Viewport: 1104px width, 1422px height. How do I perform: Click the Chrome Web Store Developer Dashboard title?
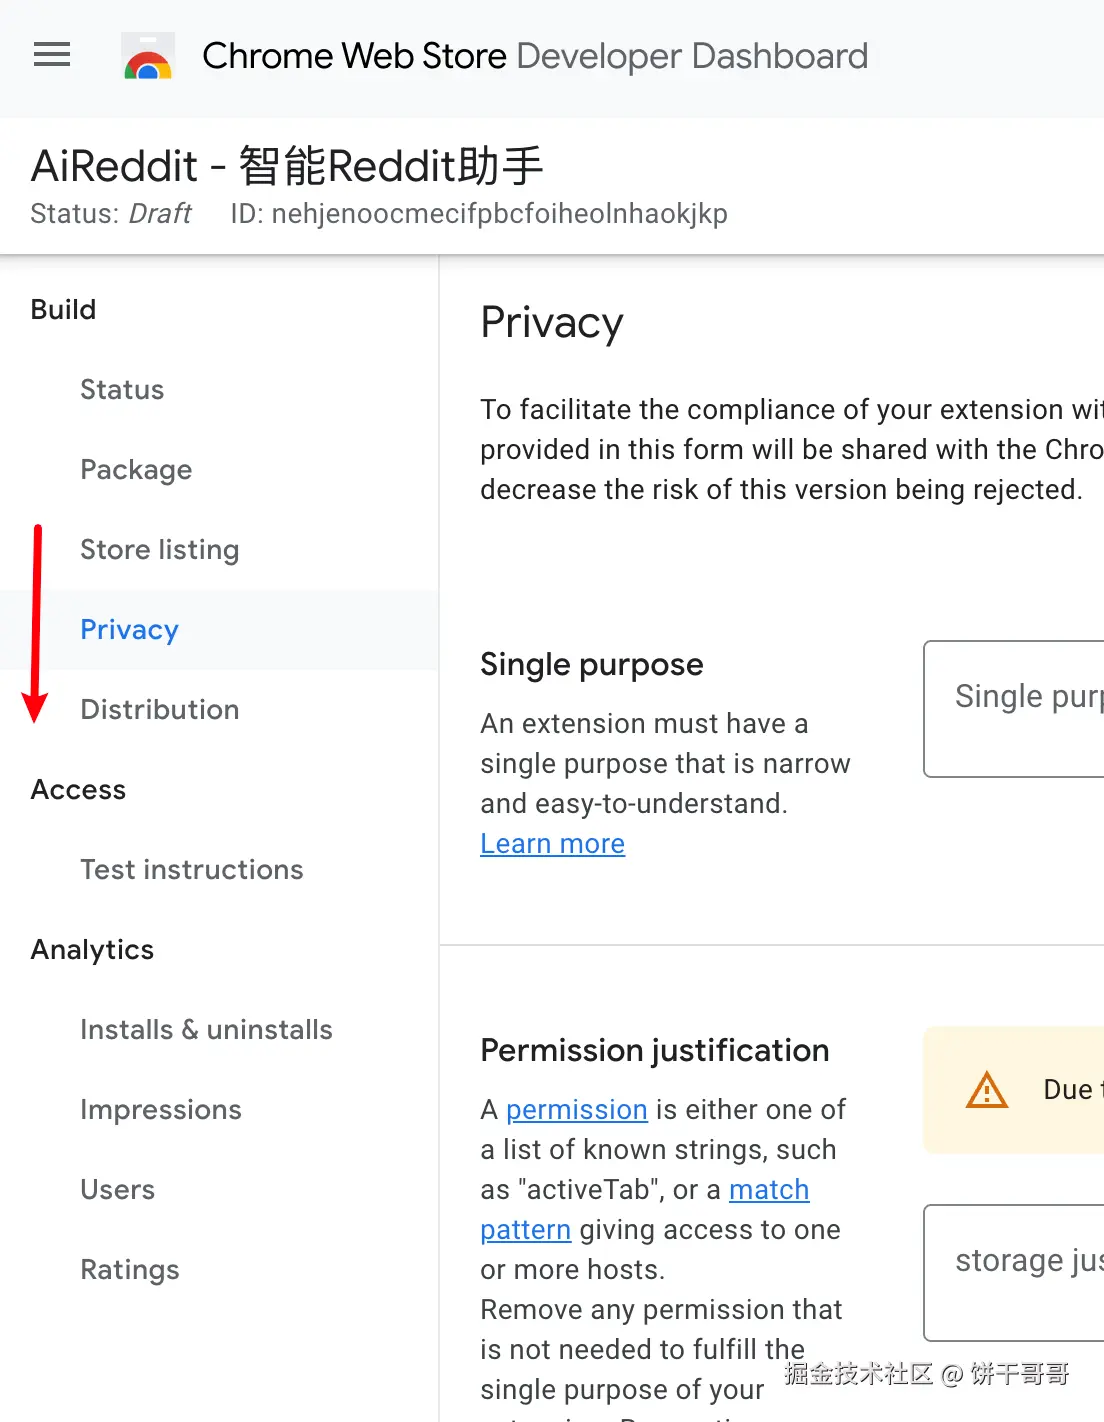point(535,56)
